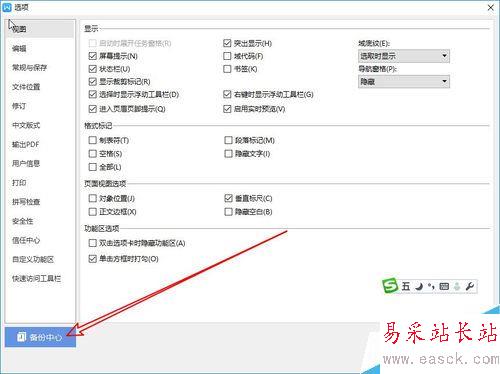Uncheck the 屏幕提示(N) checkbox
The image size is (500, 374).
pyautogui.click(x=93, y=56)
